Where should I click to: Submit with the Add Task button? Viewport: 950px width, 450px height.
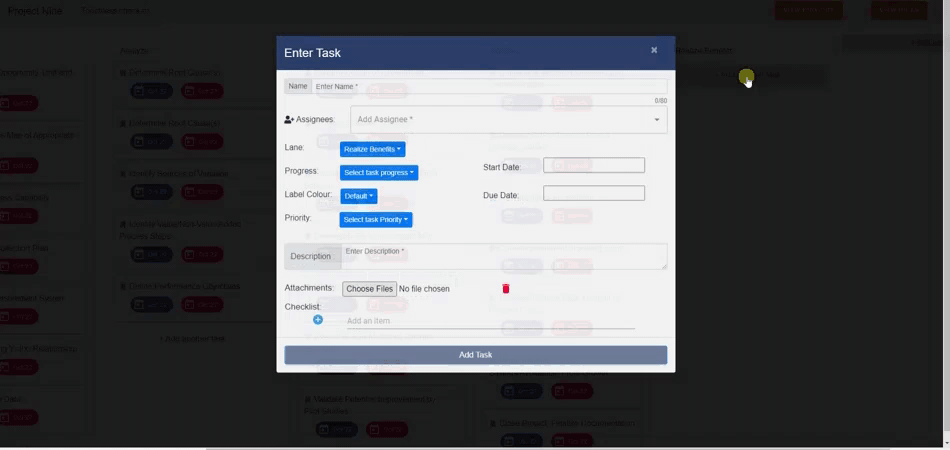pos(475,355)
